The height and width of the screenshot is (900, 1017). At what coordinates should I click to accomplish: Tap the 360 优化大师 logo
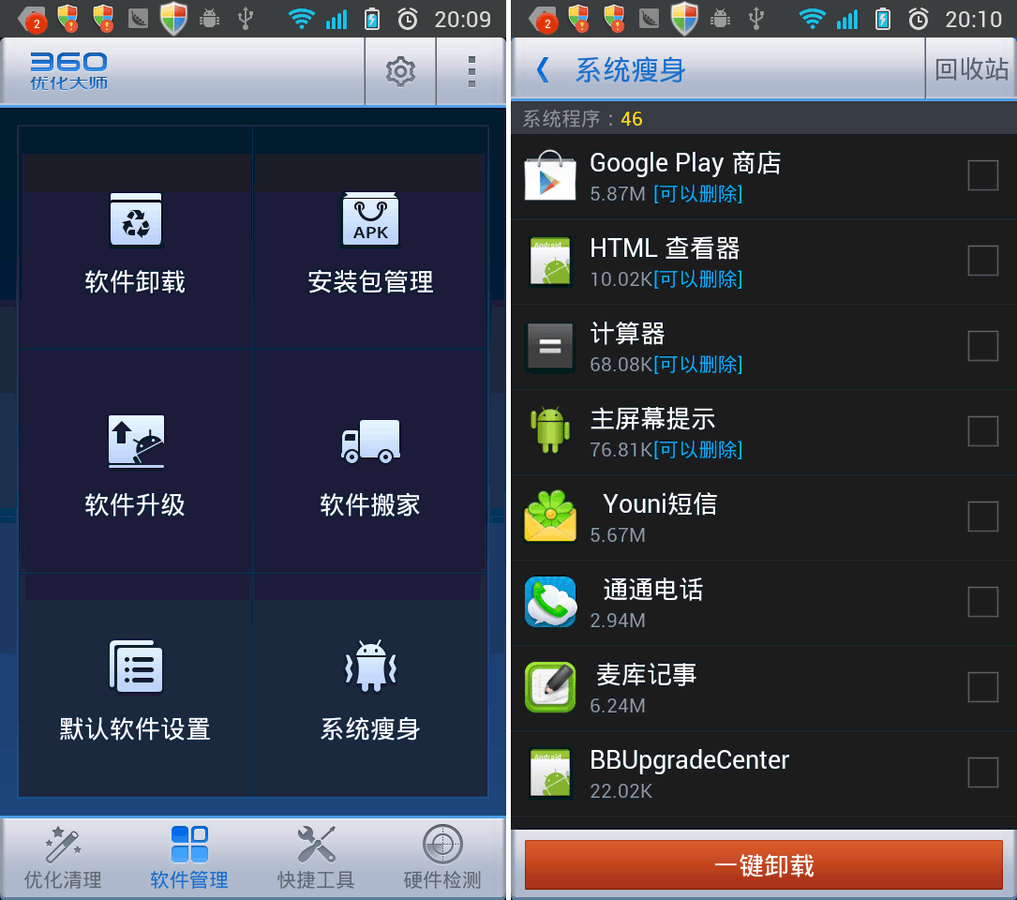(69, 71)
